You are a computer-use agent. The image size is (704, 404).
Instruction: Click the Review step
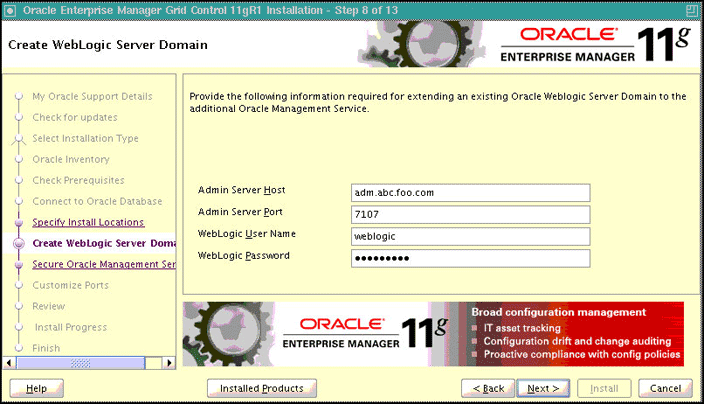[48, 307]
